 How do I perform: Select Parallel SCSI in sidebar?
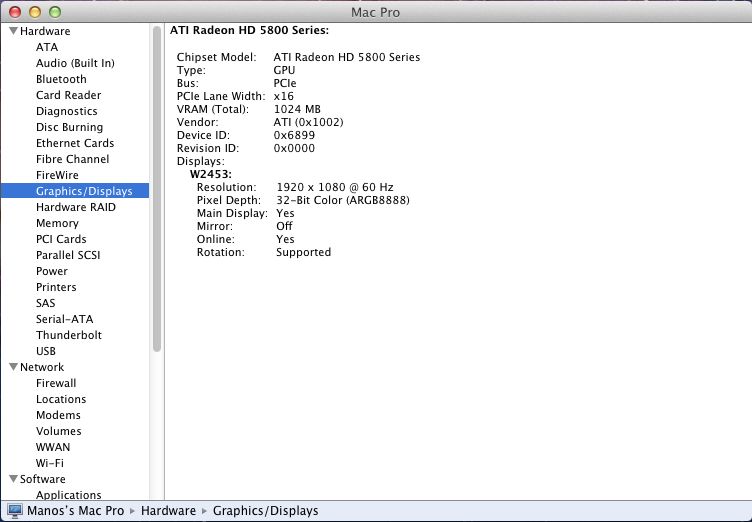pyautogui.click(x=68, y=255)
